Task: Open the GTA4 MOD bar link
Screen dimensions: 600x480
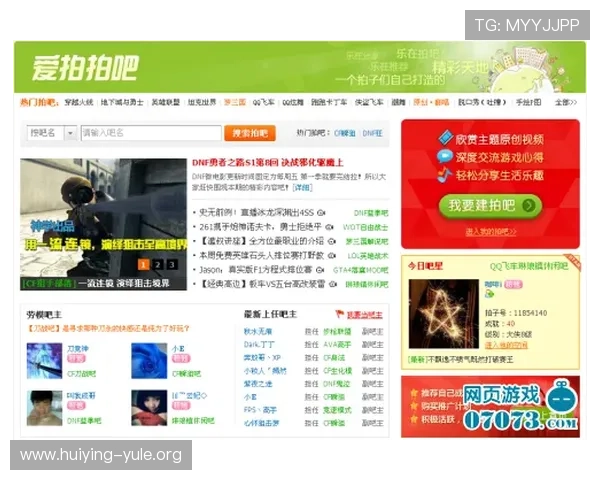Action: tap(360, 270)
